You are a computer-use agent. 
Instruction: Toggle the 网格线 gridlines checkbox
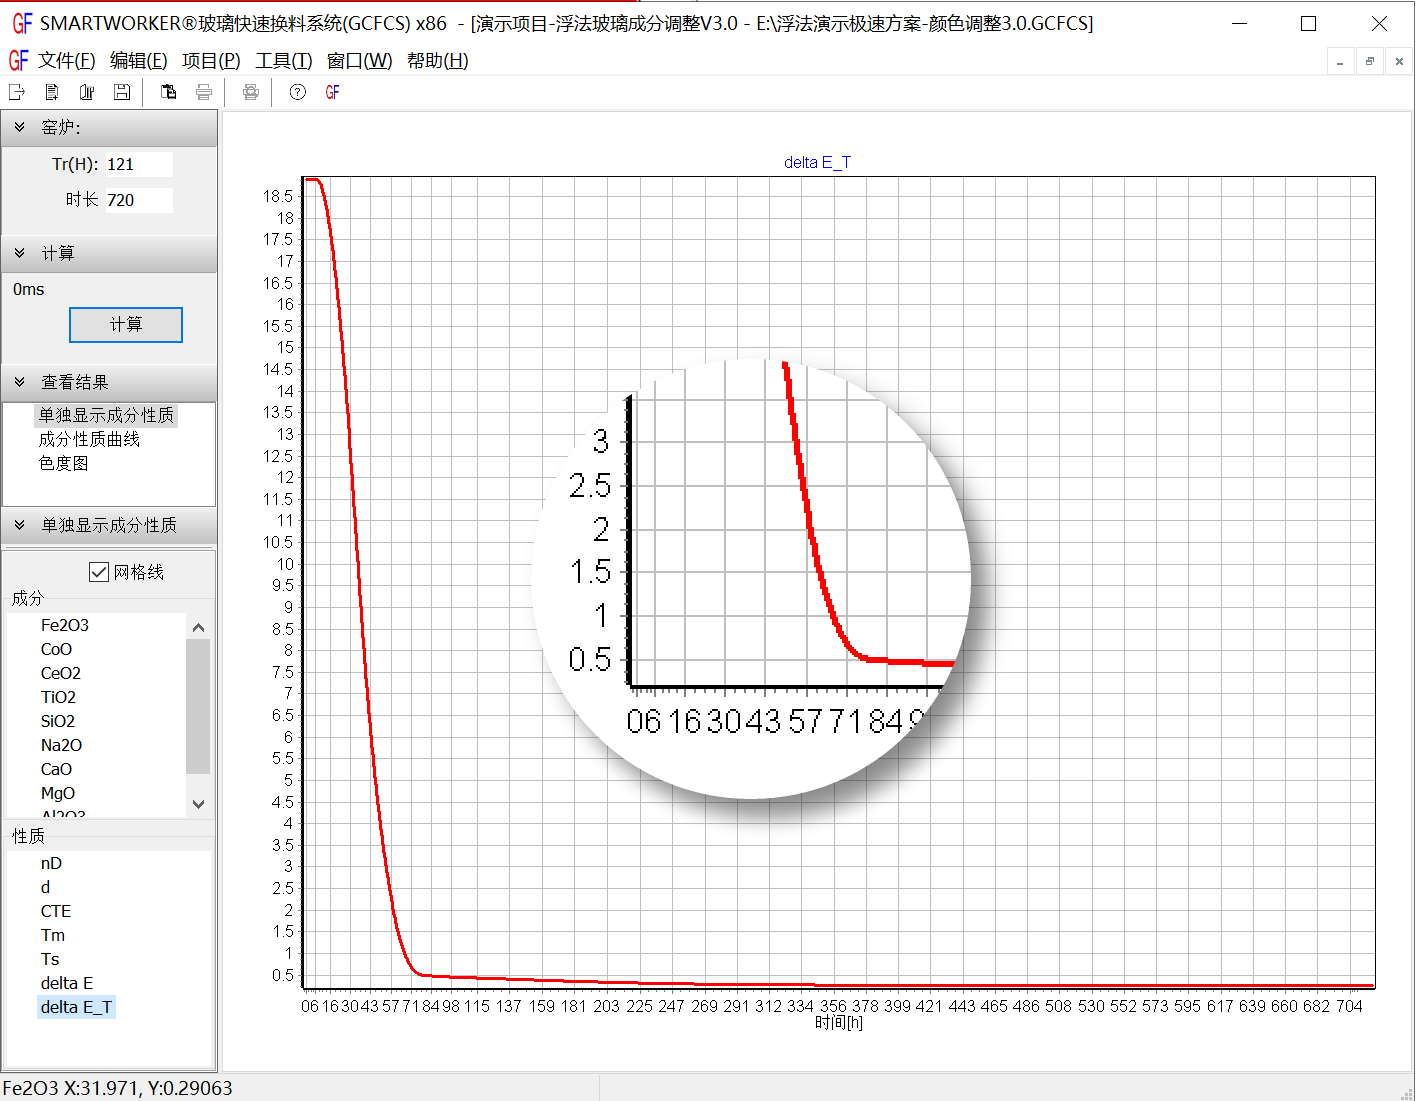(99, 572)
